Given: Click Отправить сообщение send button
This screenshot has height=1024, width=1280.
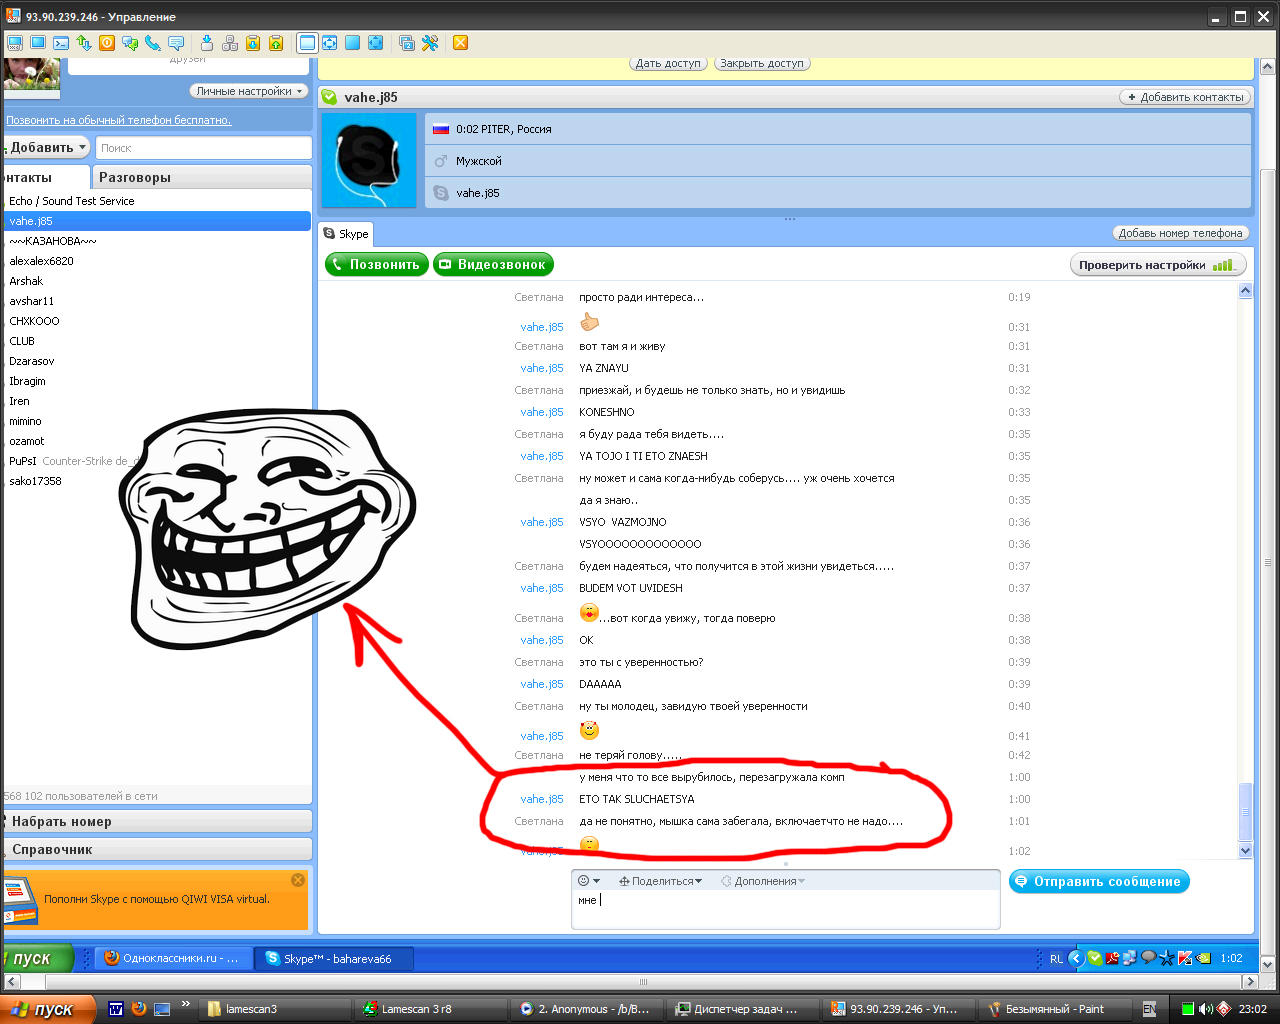Looking at the screenshot, I should click(1099, 881).
